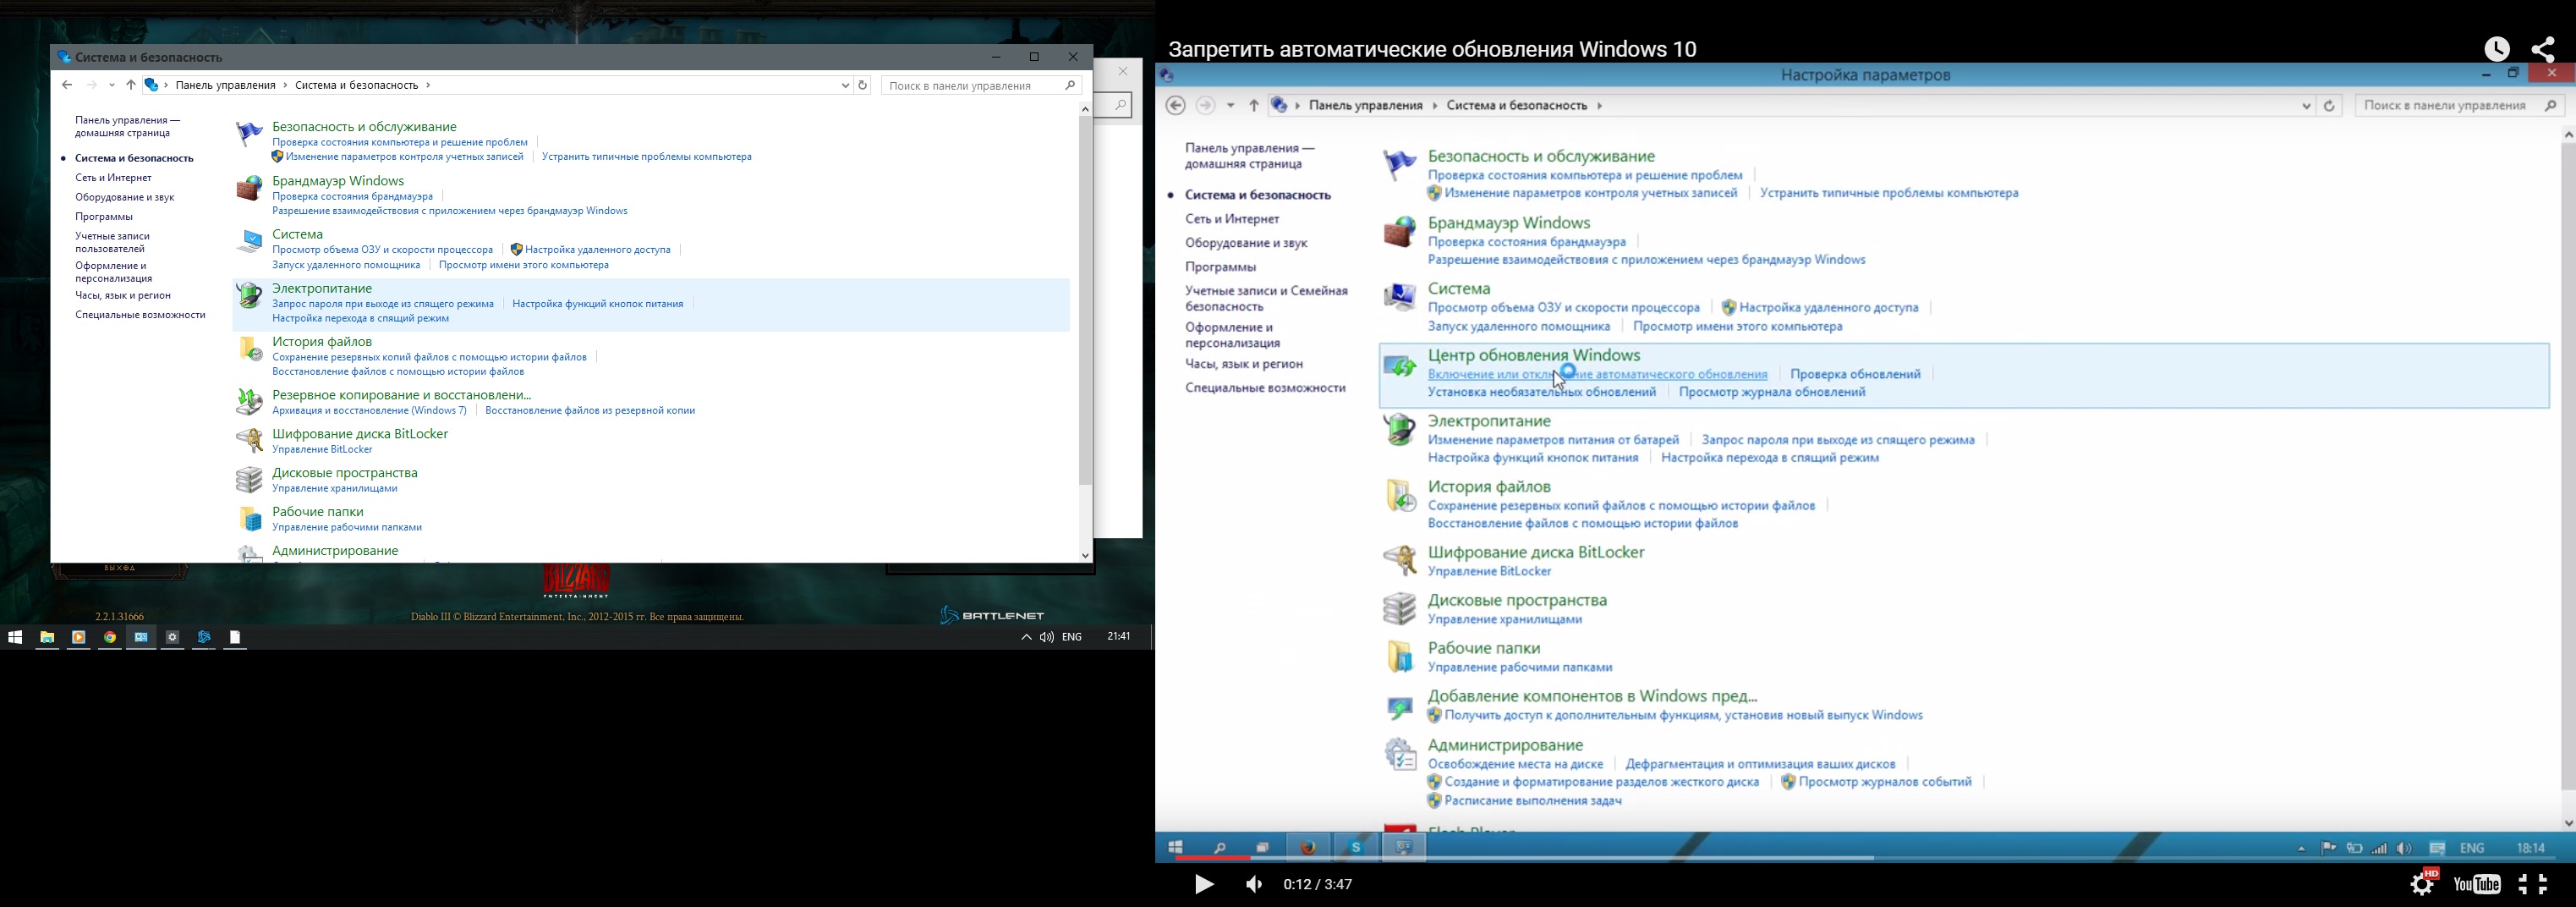Show hidden tray icons on the left taskbar
This screenshot has width=2576, height=907.
pyautogui.click(x=1025, y=638)
